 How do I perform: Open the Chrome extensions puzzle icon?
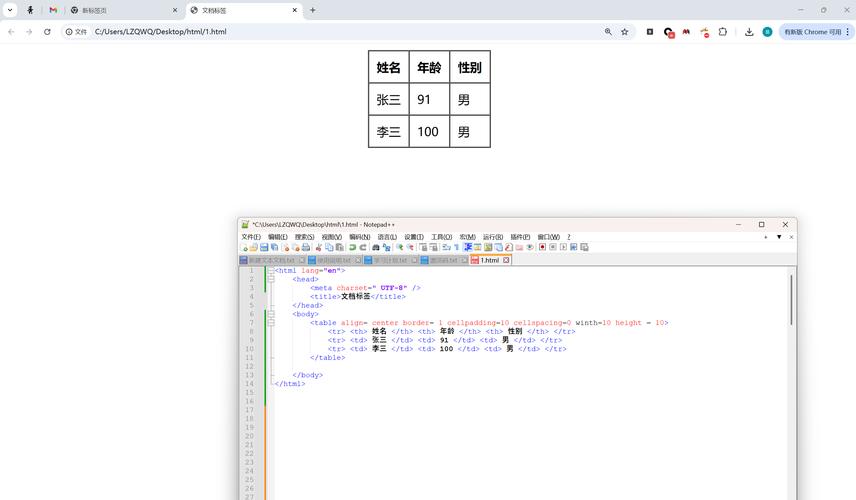[x=723, y=32]
